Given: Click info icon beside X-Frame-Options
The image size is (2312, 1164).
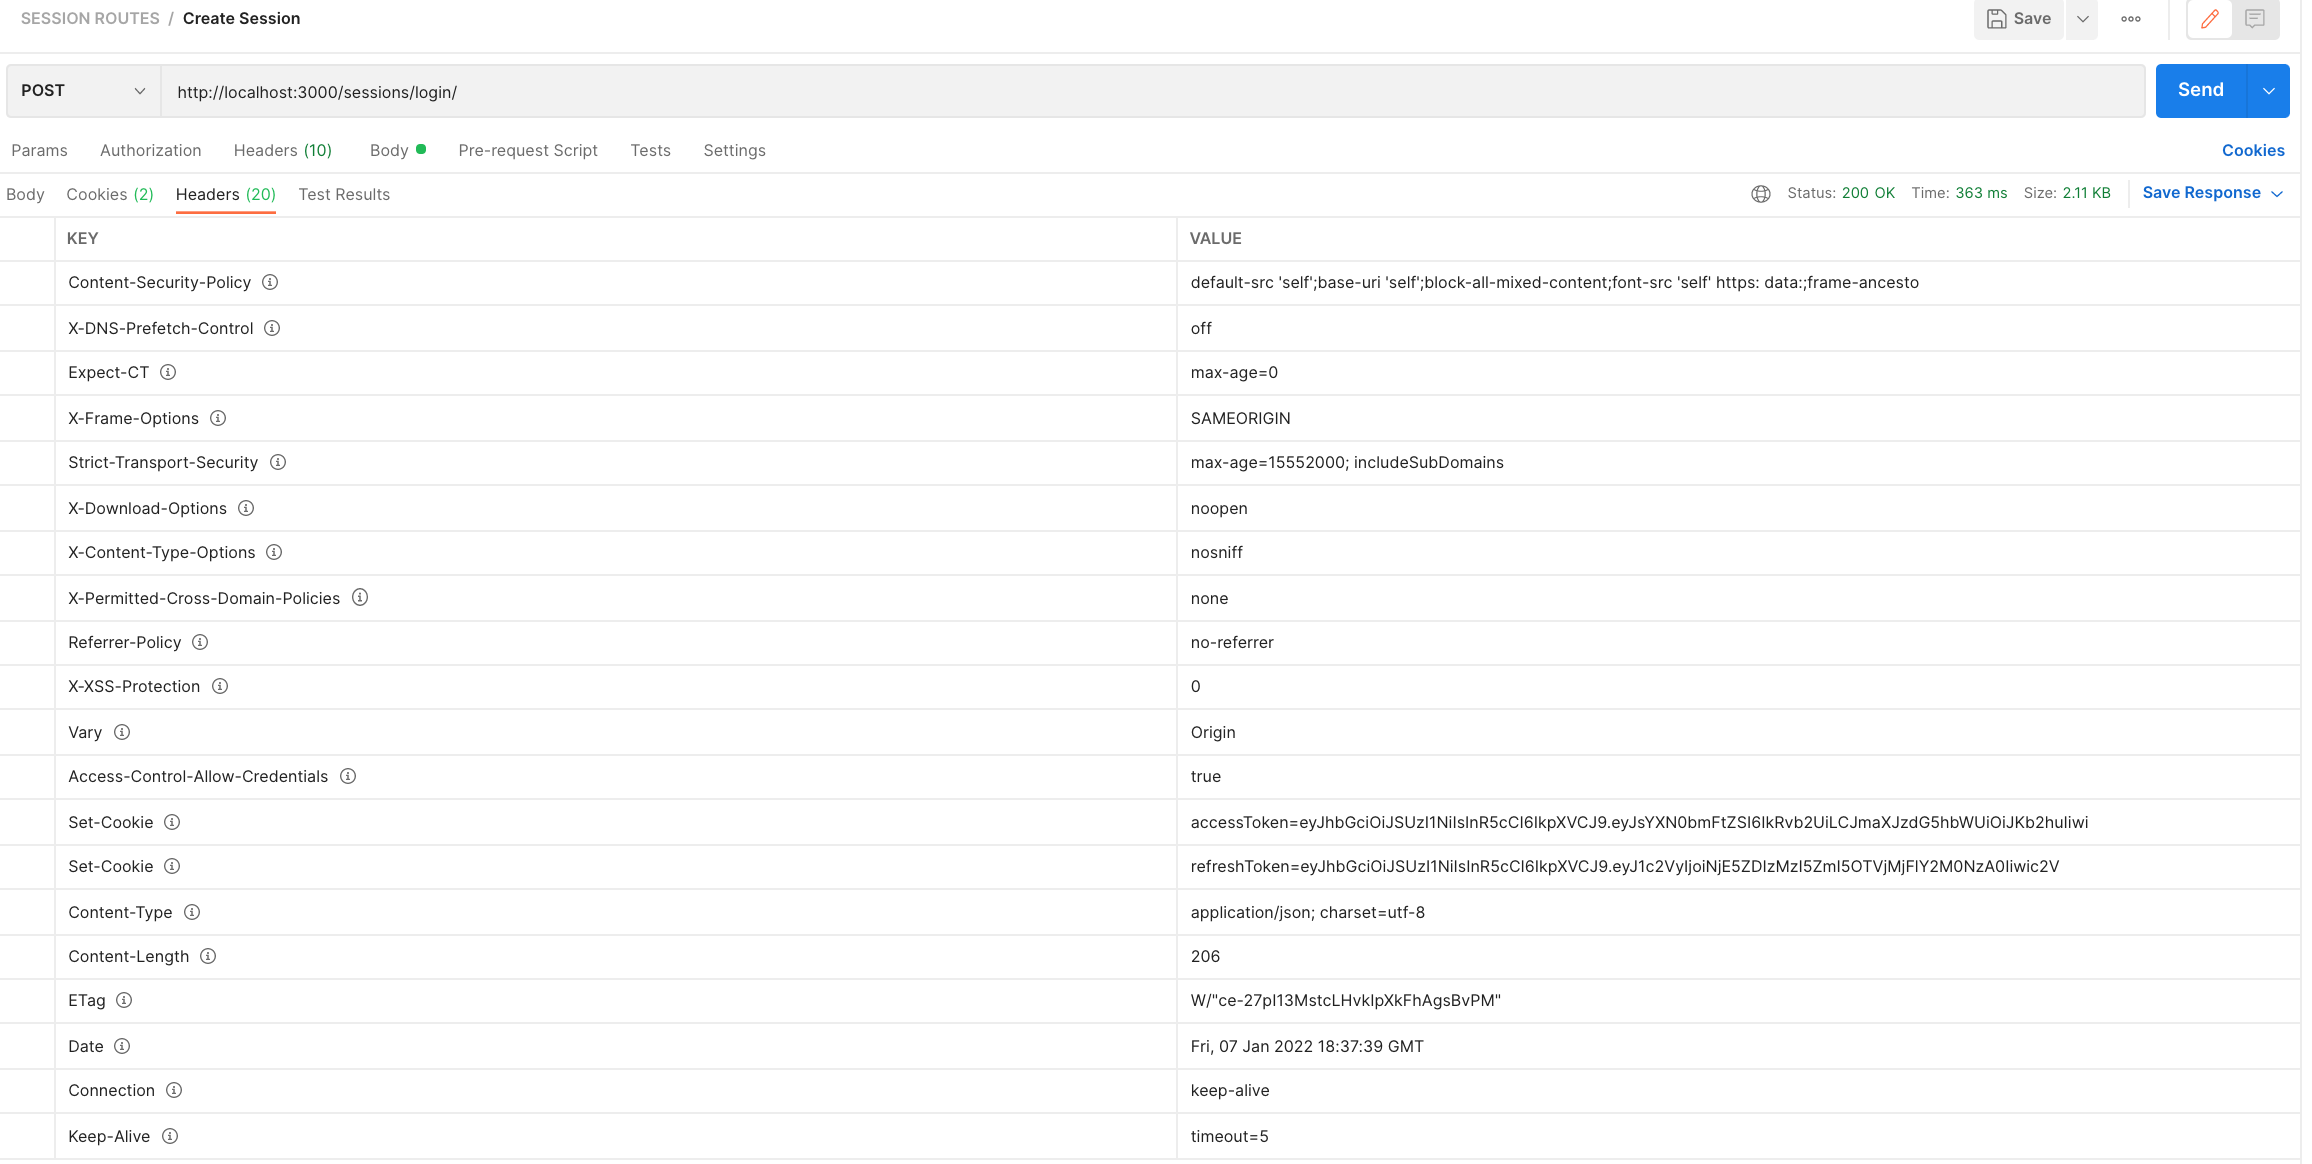Looking at the screenshot, I should click(x=218, y=419).
